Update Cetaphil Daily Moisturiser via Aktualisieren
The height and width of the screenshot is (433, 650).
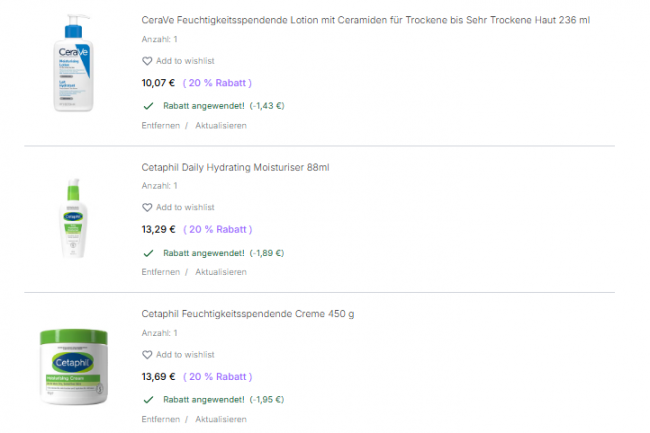[220, 272]
